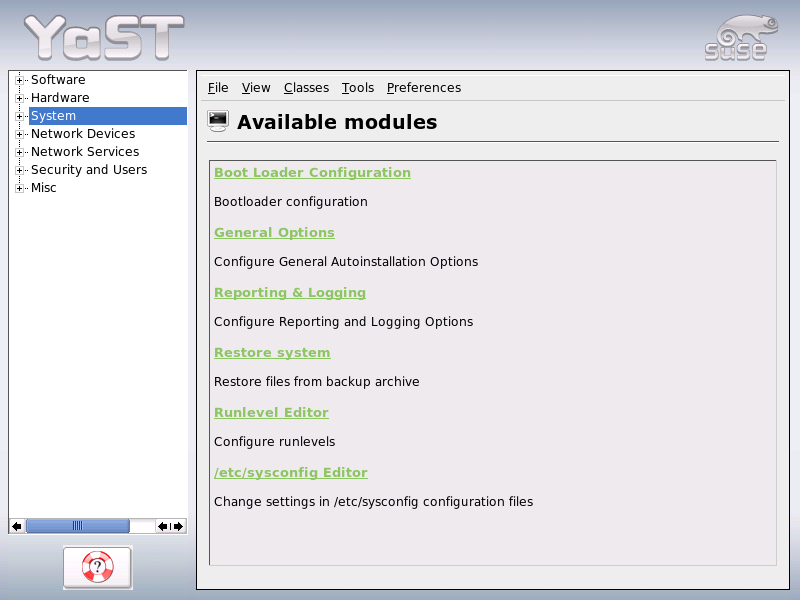Click Change settings in /etc/sysconfig description
This screenshot has height=600, width=800.
tap(373, 502)
